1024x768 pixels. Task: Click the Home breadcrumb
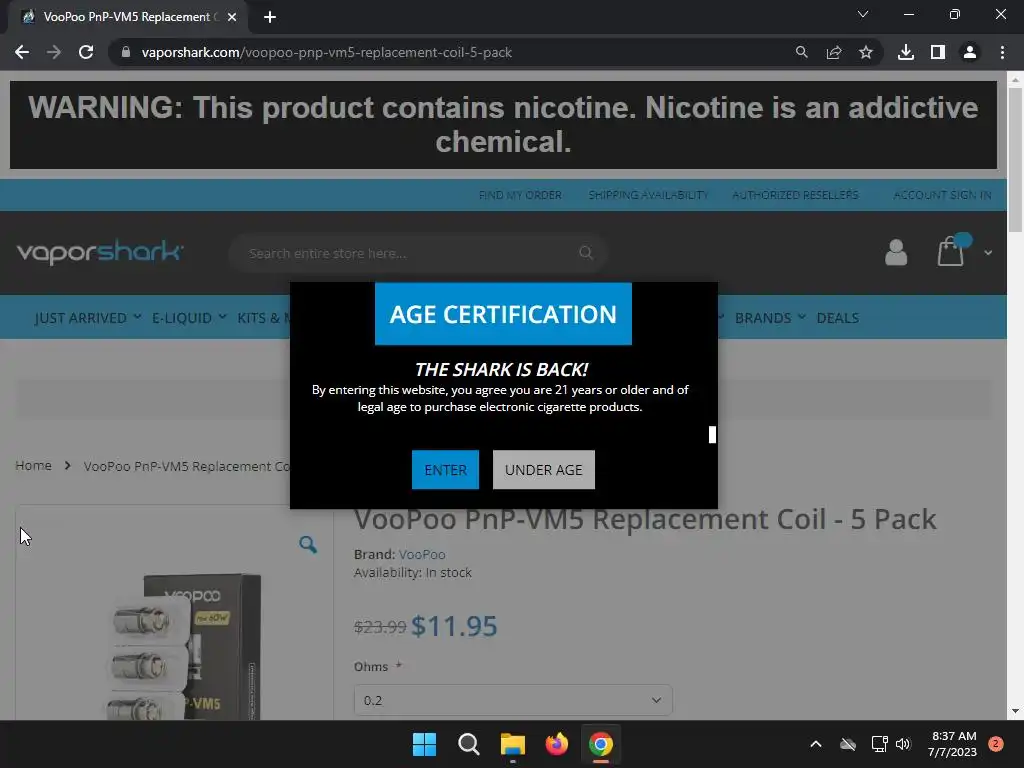33,466
